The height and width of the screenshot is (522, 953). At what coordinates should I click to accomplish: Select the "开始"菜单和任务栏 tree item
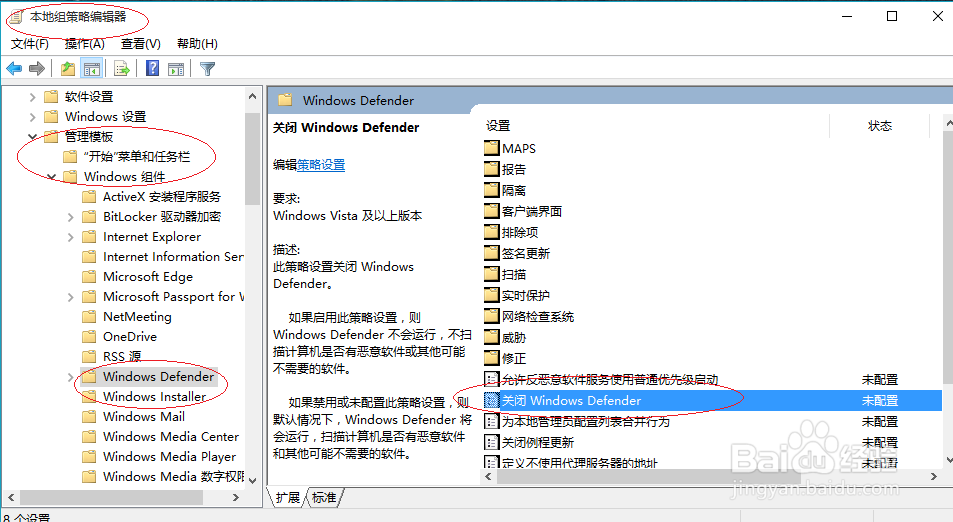(137, 157)
